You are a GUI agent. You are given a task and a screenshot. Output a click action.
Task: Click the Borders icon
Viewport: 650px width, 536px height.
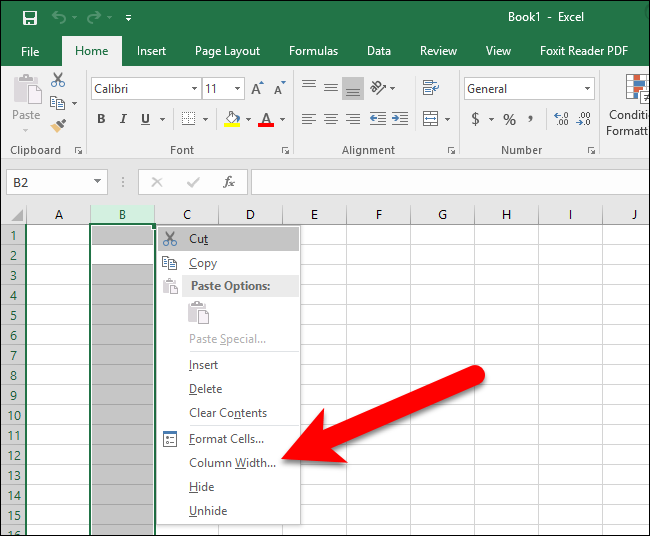[188, 119]
